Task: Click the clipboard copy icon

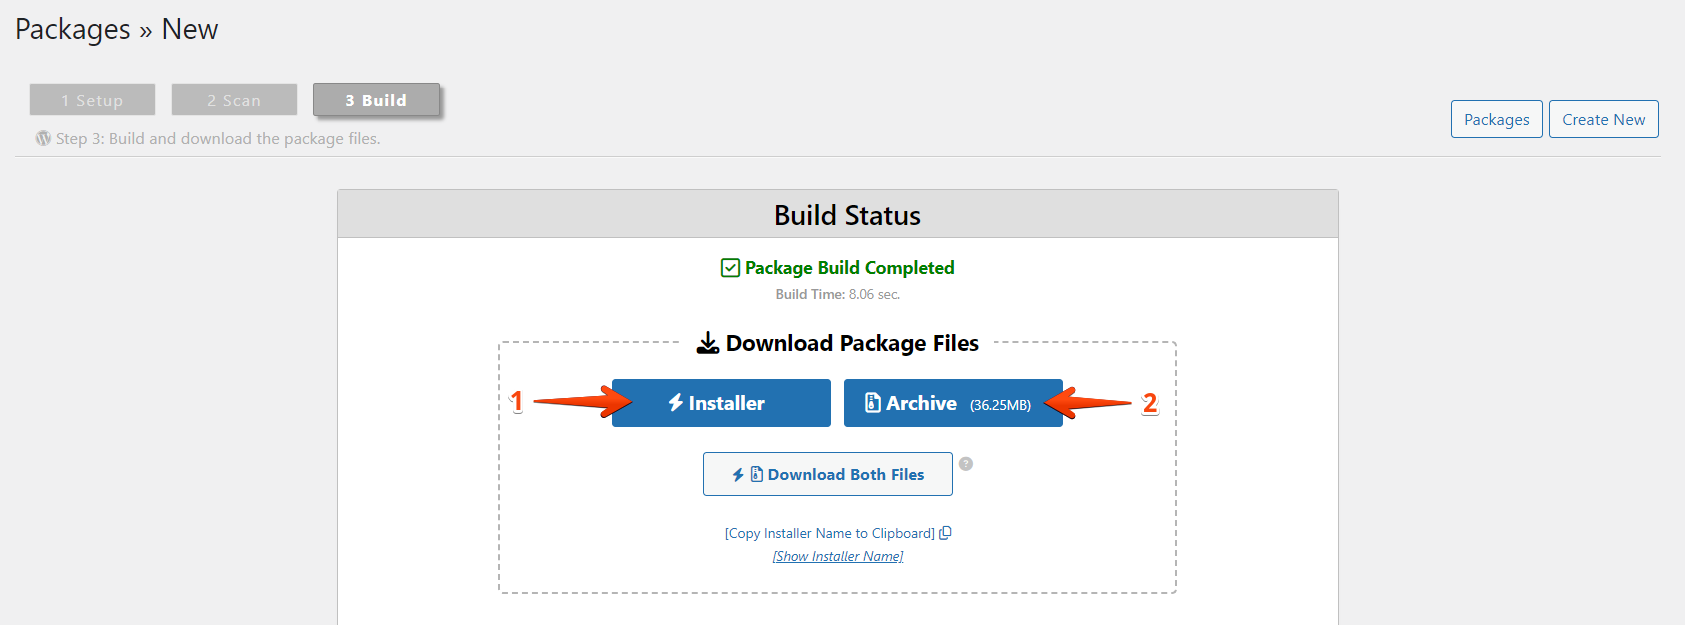Action: click(946, 533)
